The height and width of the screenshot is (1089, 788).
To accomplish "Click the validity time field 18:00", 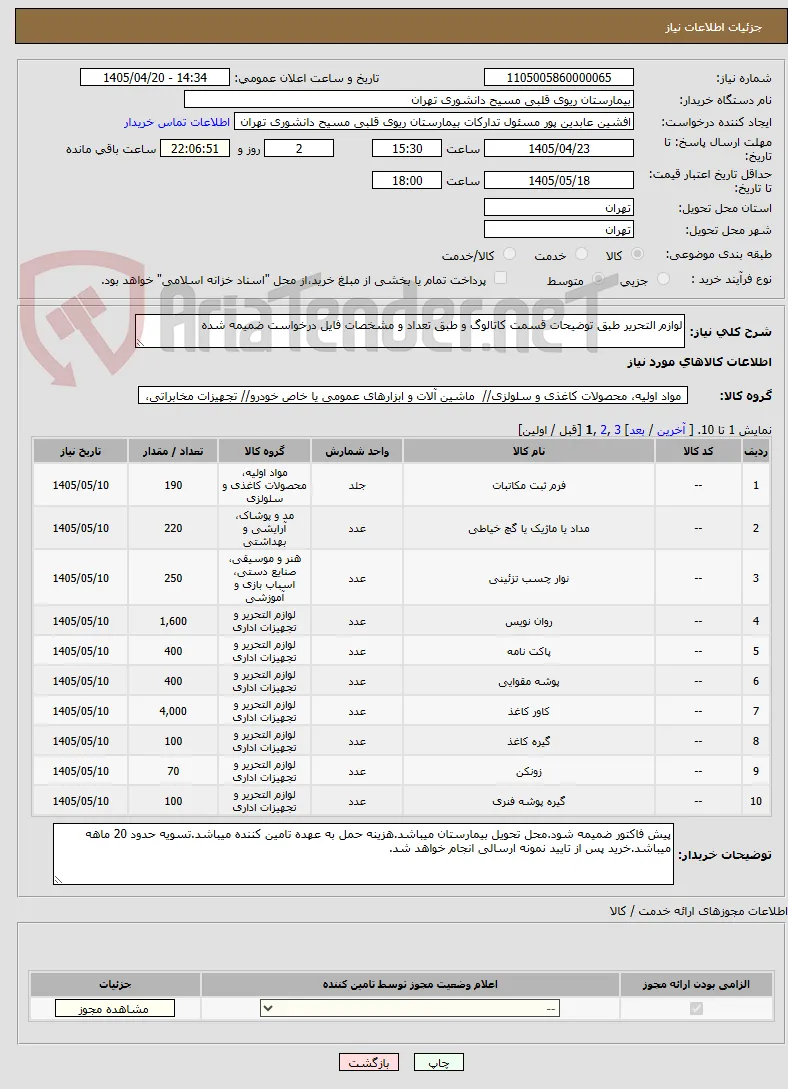I will [x=407, y=181].
